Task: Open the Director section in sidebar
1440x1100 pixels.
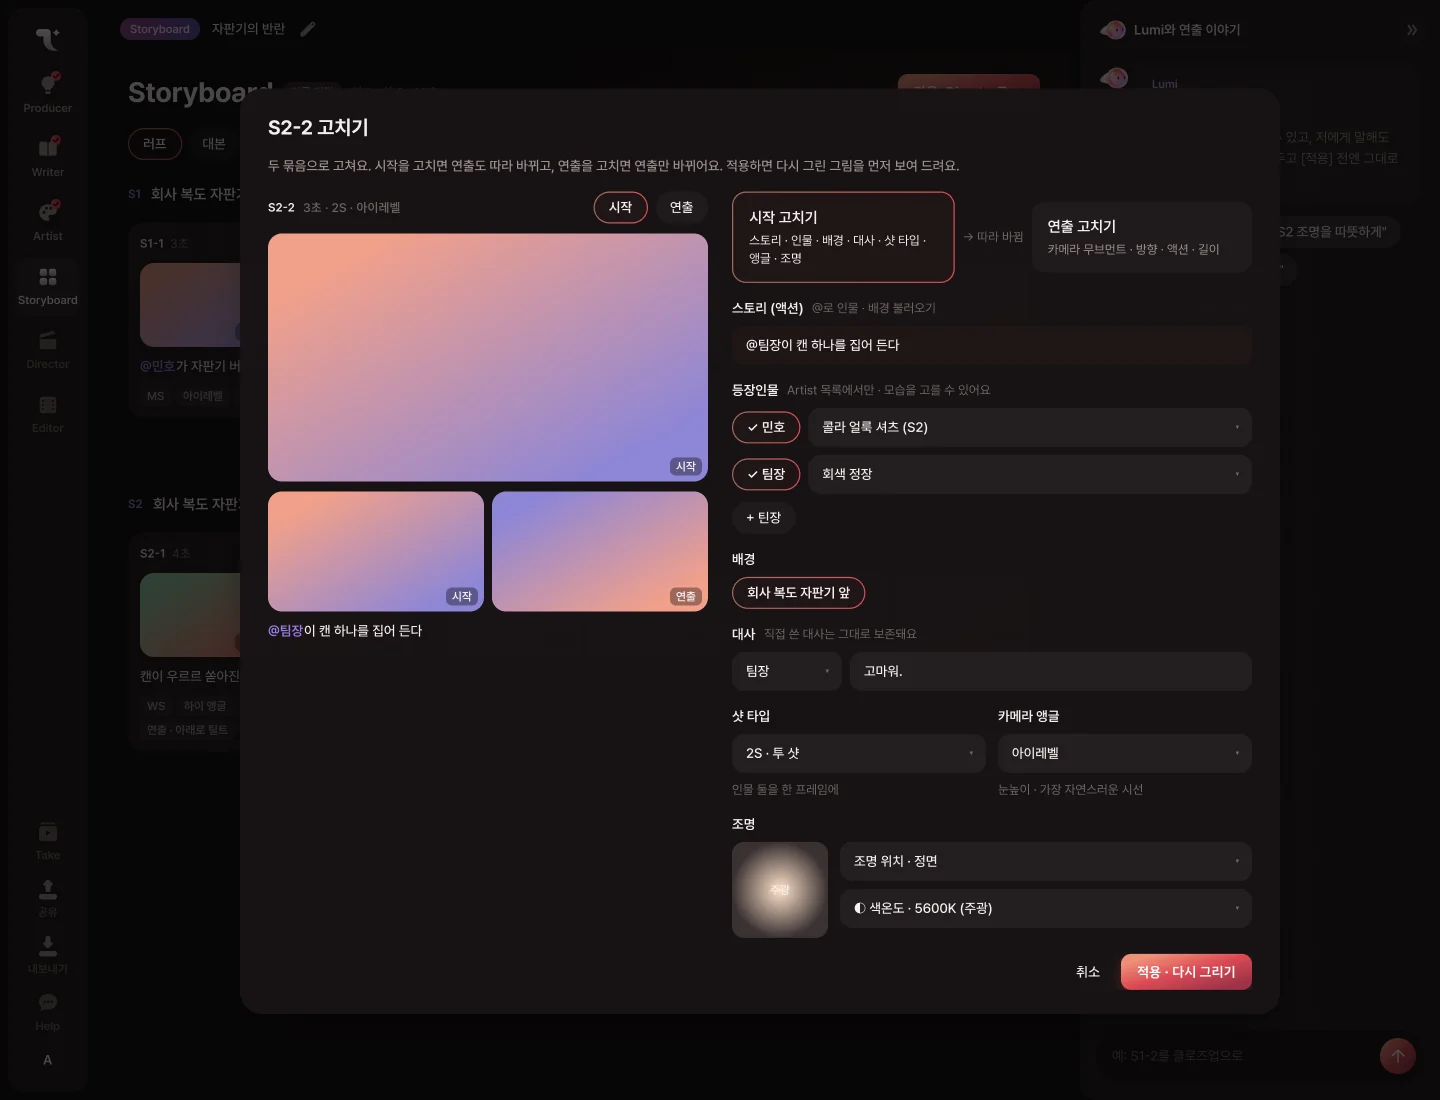Action: (47, 348)
